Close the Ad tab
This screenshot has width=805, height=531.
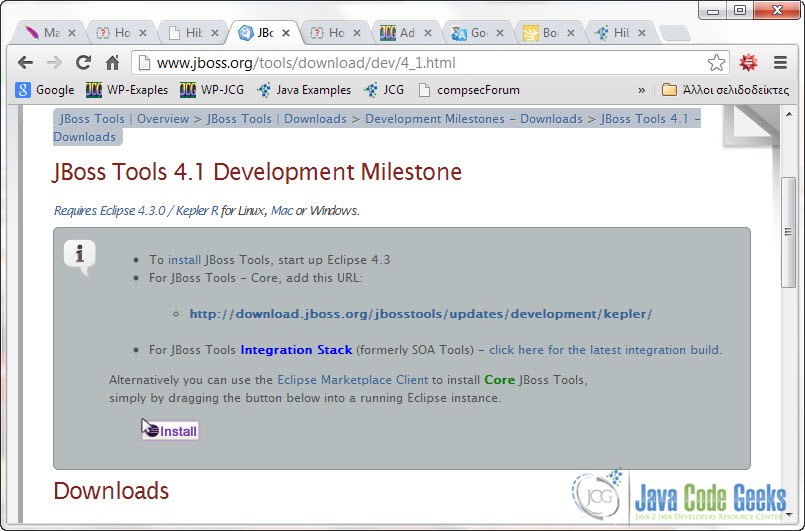pyautogui.click(x=427, y=33)
